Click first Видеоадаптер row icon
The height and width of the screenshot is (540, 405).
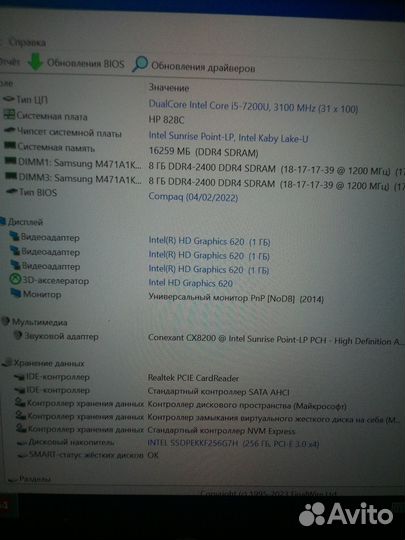click(x=14, y=236)
